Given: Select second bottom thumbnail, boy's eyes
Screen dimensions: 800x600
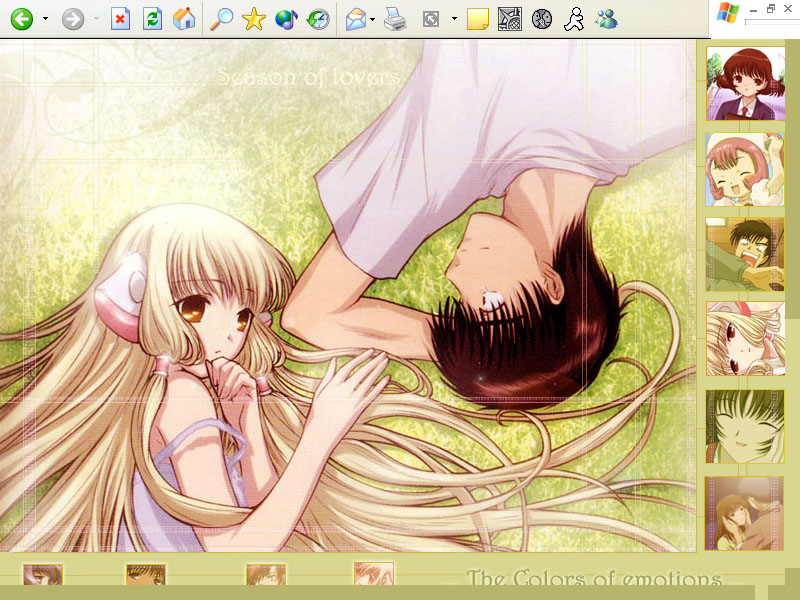Looking at the screenshot, I should [146, 574].
